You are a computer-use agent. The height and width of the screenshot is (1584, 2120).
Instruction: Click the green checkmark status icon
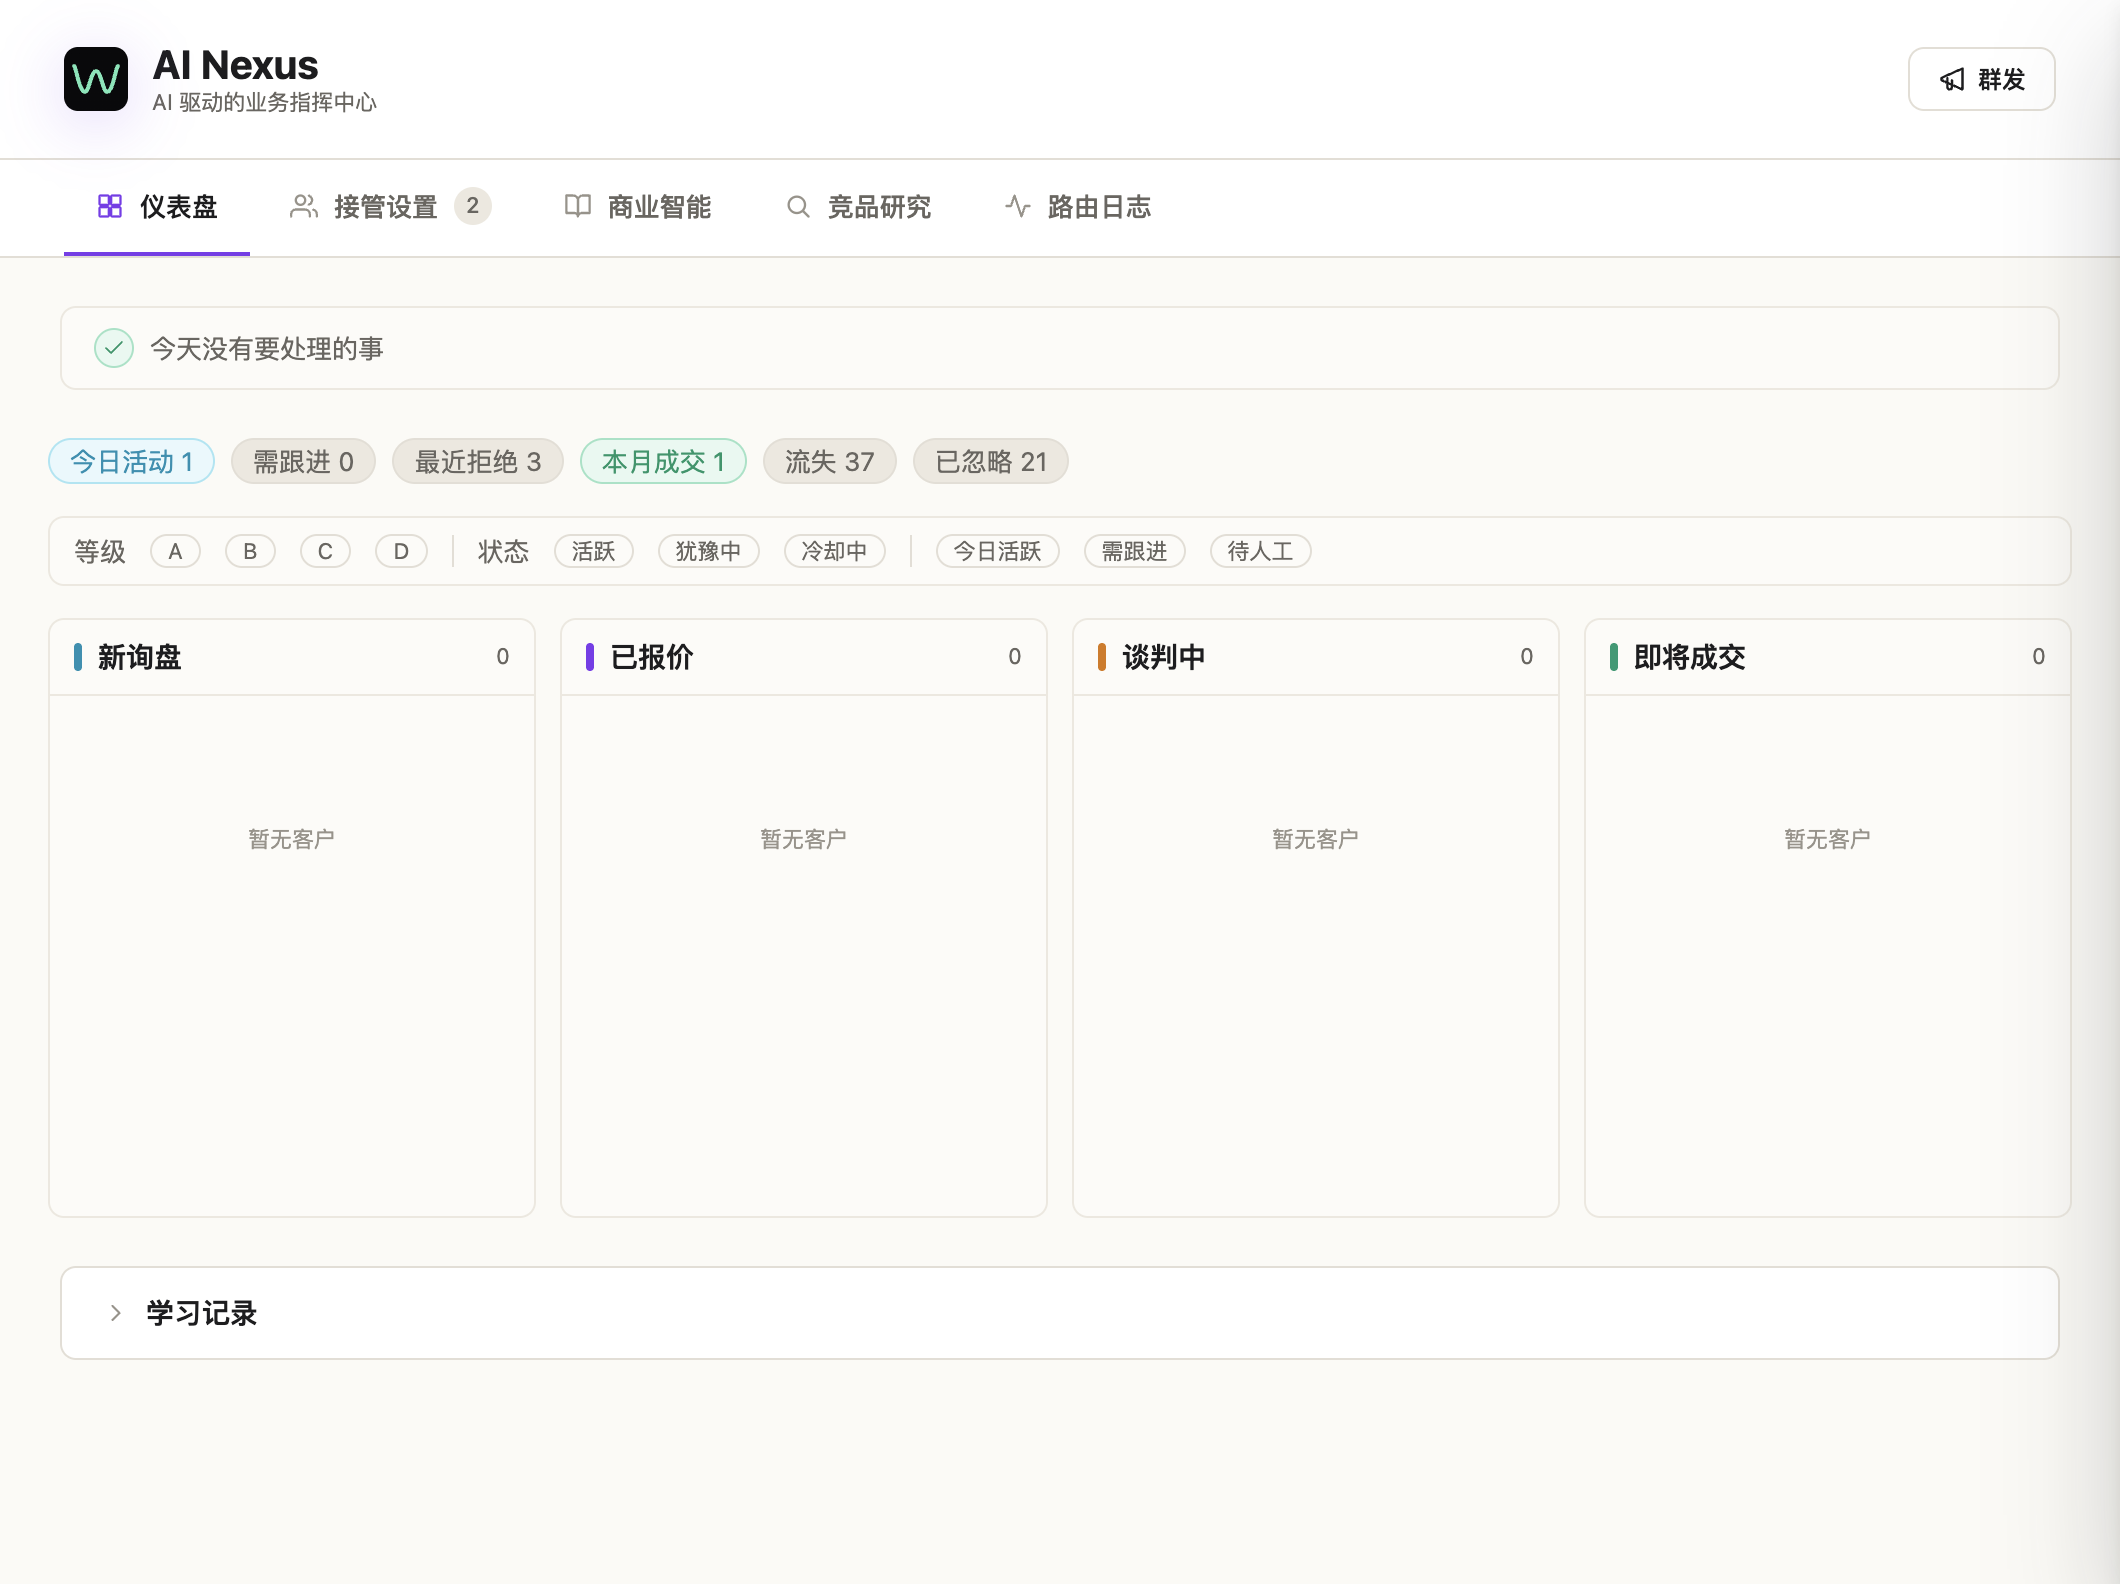[114, 348]
